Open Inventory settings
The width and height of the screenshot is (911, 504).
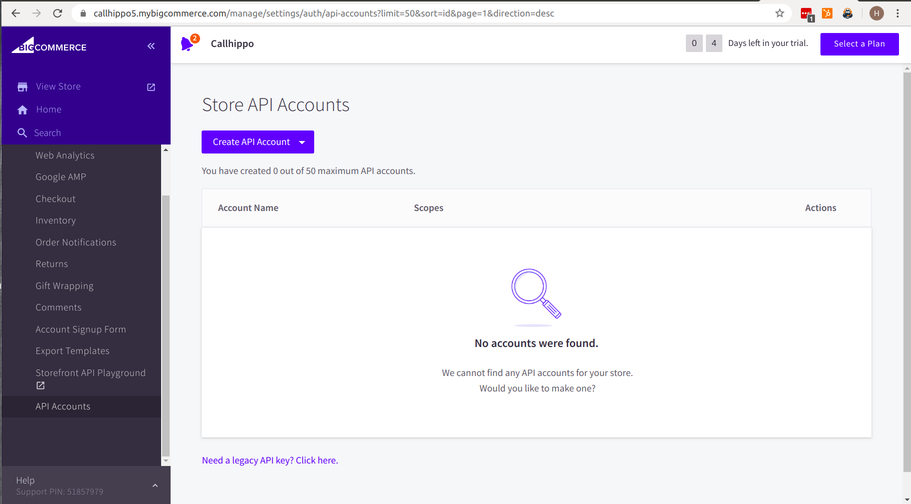pos(55,220)
